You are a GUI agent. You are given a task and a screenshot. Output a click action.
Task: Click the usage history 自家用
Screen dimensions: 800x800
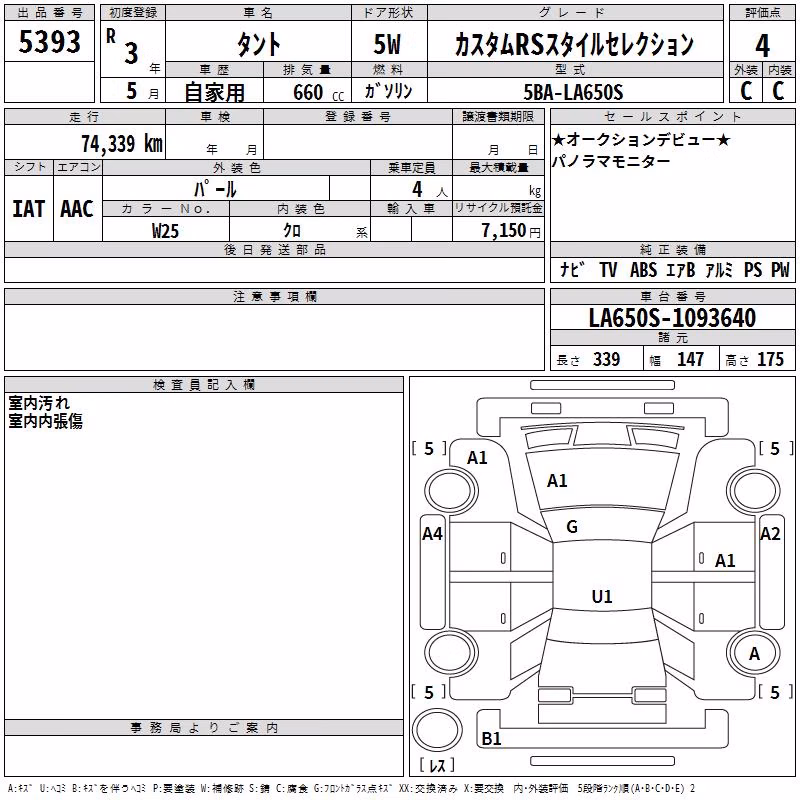214,92
